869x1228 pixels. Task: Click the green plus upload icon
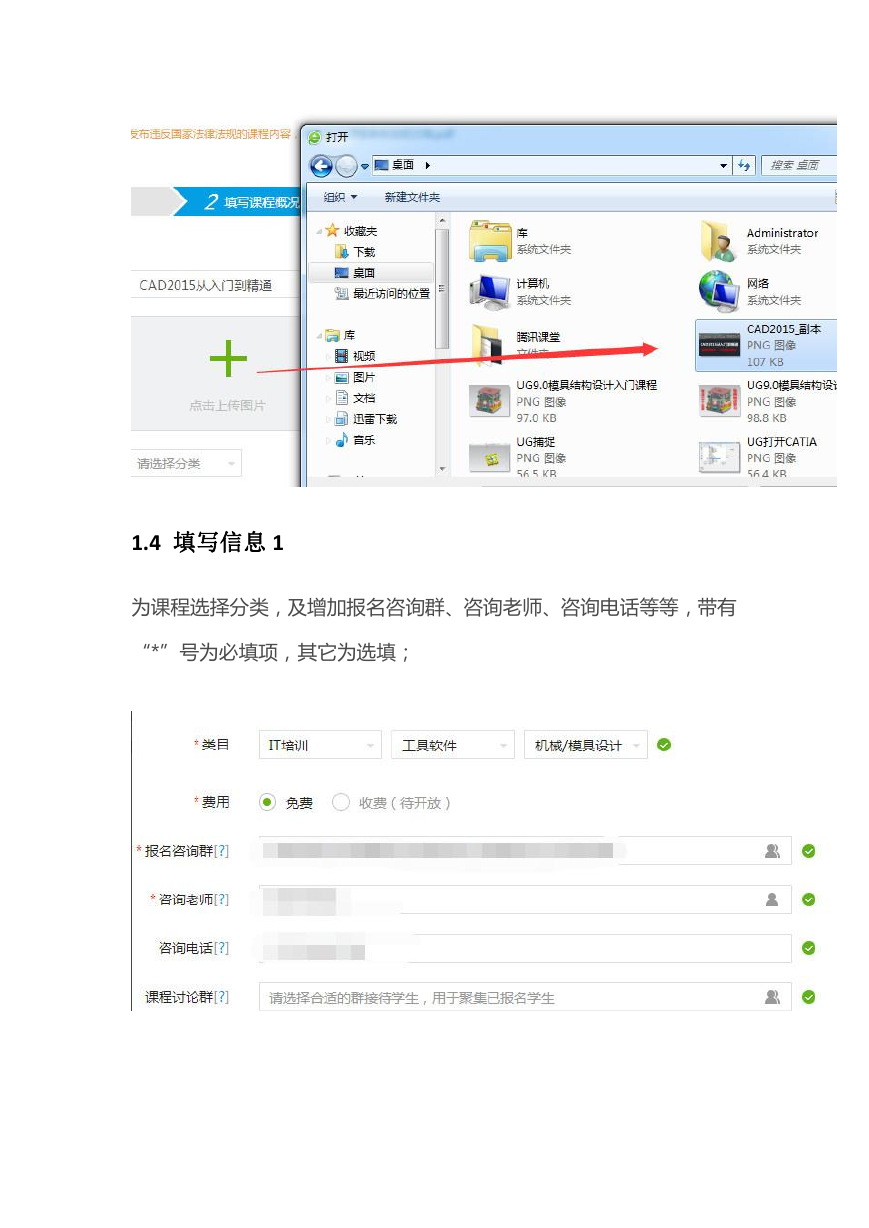coord(228,359)
